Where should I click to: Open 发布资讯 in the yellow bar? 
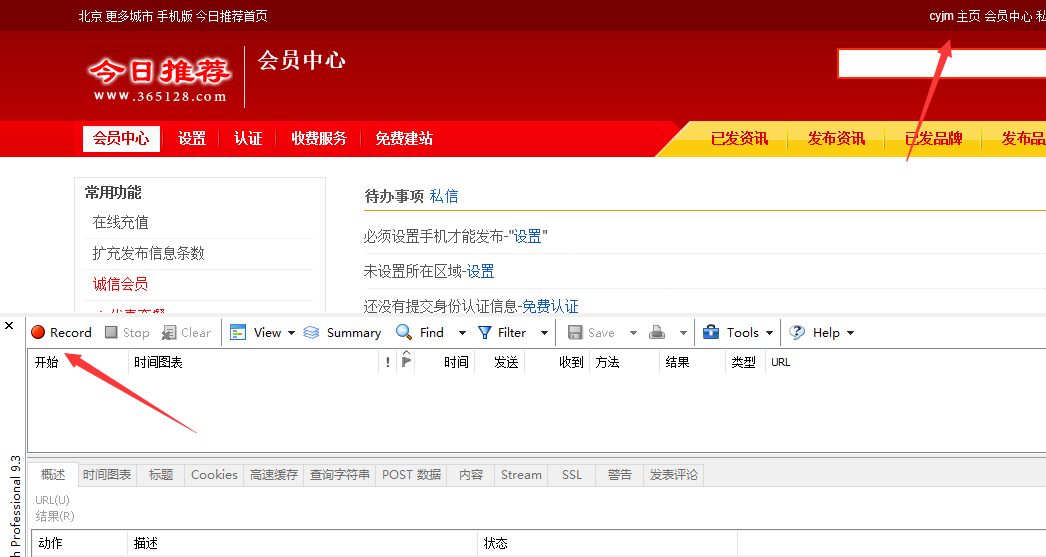point(836,139)
